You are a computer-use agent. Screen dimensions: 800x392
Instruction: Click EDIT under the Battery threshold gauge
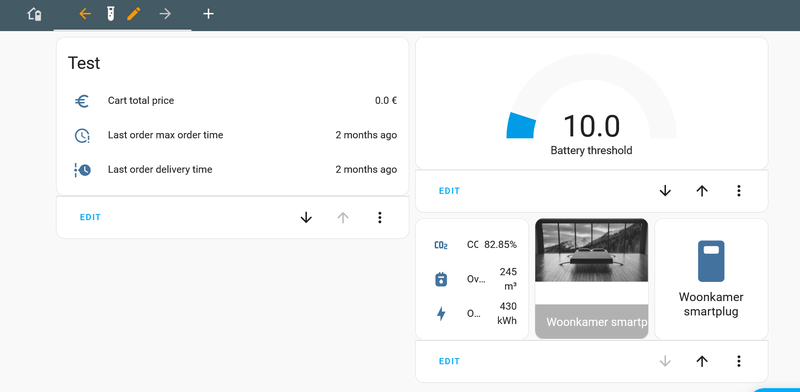449,191
